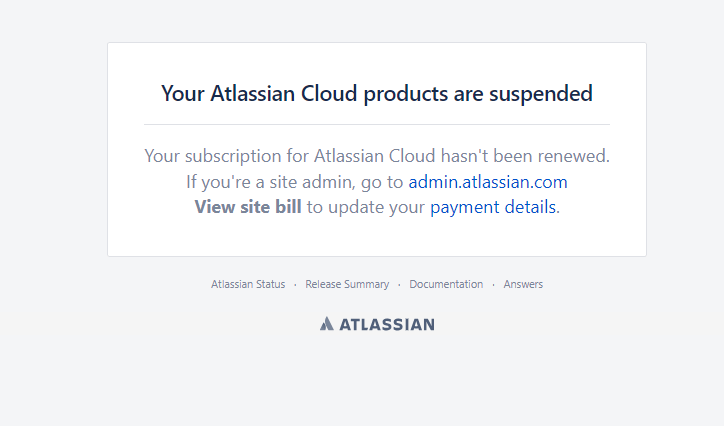724x426 pixels.
Task: Open the Release Summary footer link
Action: [x=347, y=284]
